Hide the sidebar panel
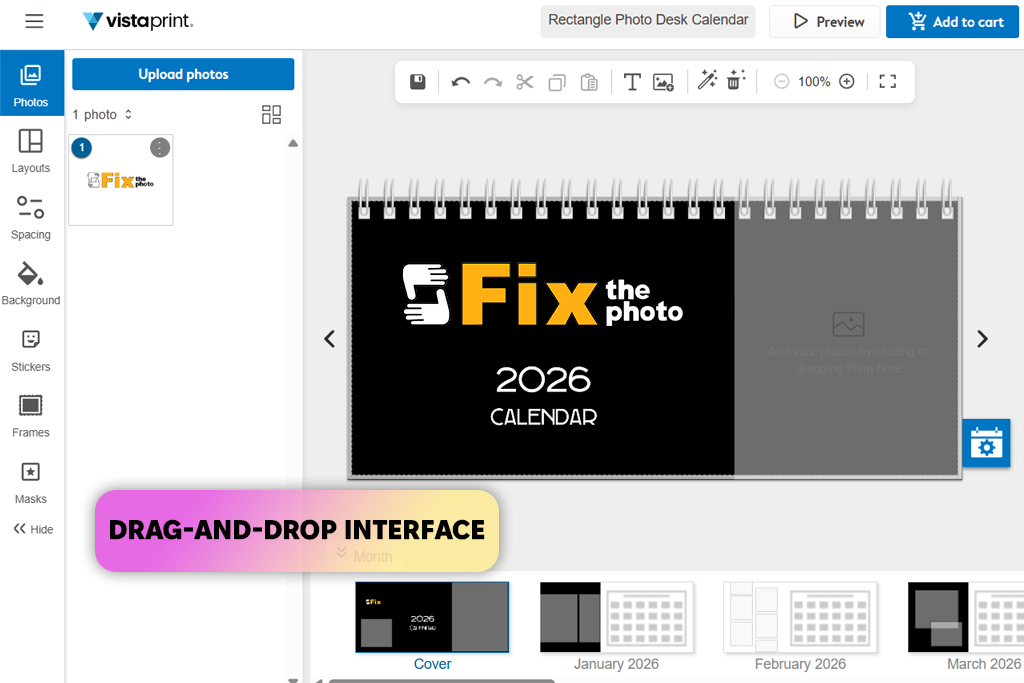The width and height of the screenshot is (1024, 683). 33,529
